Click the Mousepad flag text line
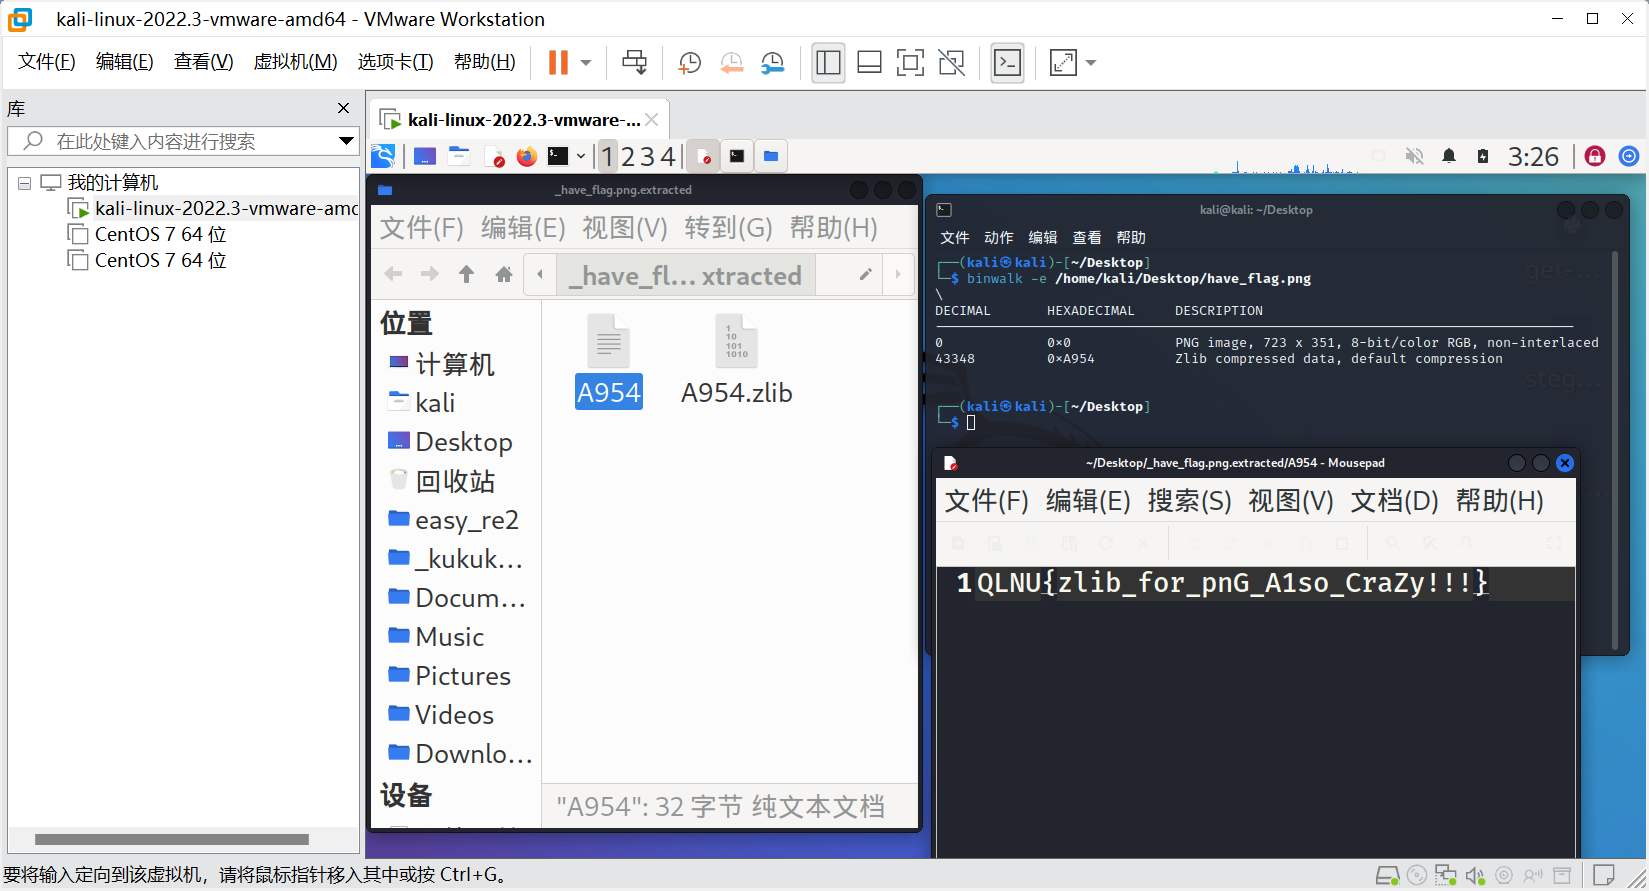Image resolution: width=1649 pixels, height=891 pixels. [1232, 582]
